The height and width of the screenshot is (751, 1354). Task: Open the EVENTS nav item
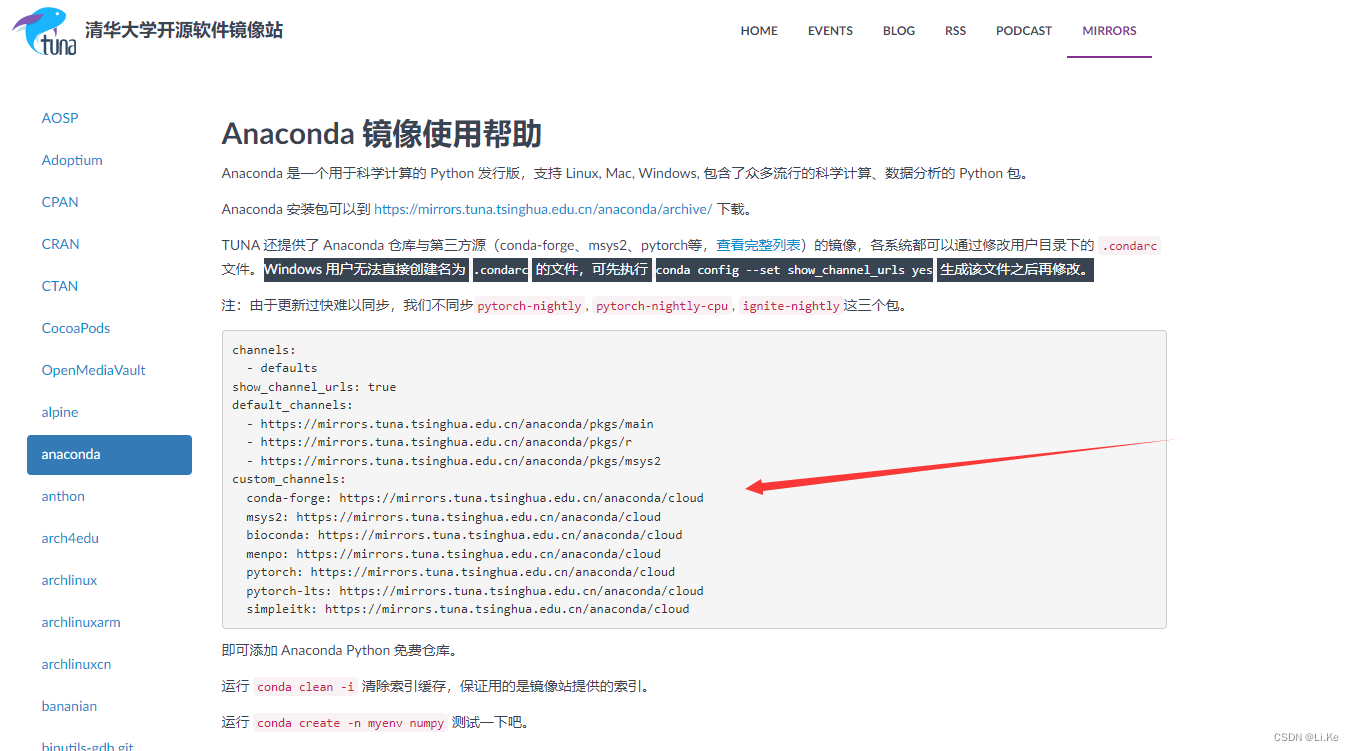tap(830, 31)
